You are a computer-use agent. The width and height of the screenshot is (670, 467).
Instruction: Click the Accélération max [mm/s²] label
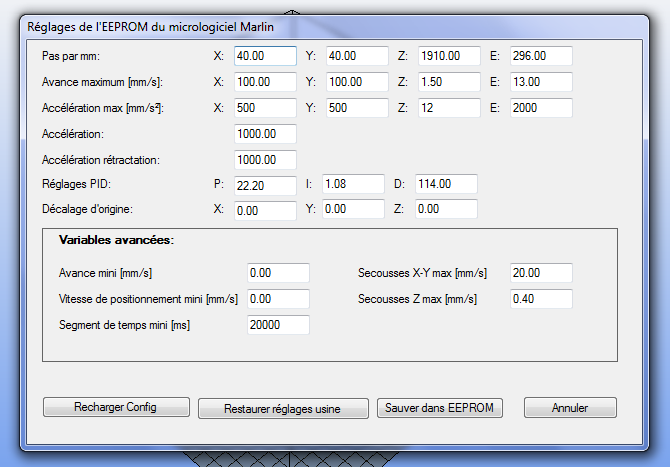tap(103, 109)
